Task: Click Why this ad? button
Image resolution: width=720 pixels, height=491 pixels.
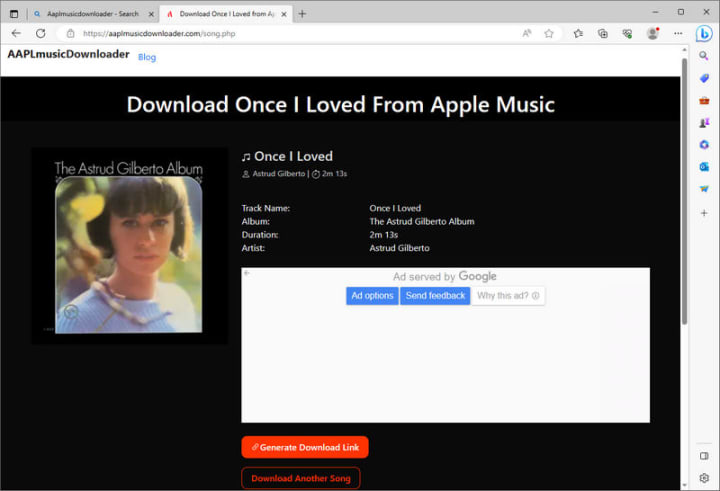Action: pyautogui.click(x=508, y=295)
